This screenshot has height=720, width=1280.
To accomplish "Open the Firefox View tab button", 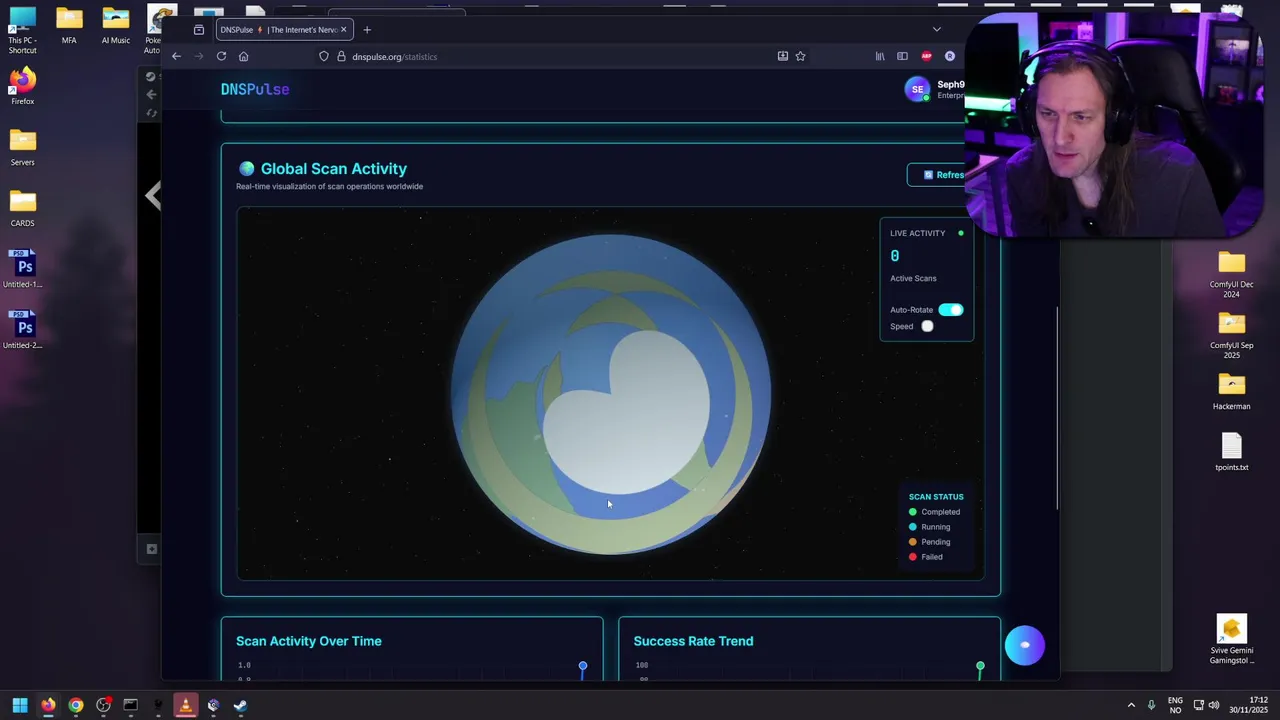I will (x=199, y=29).
